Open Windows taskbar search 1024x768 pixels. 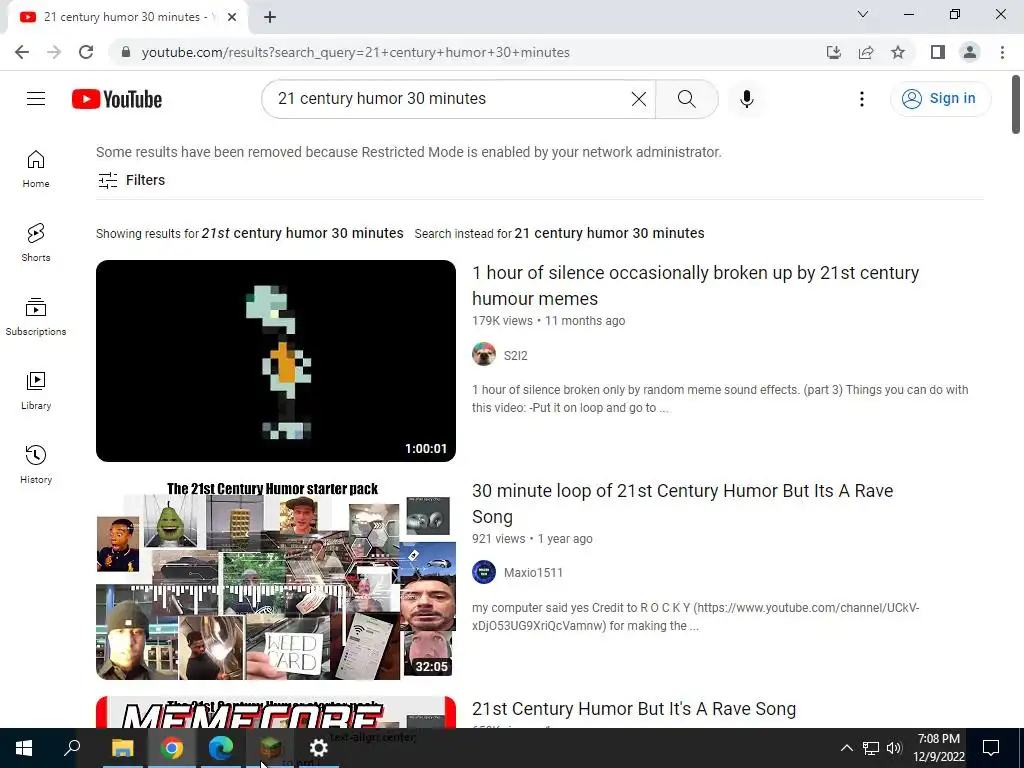[x=72, y=748]
